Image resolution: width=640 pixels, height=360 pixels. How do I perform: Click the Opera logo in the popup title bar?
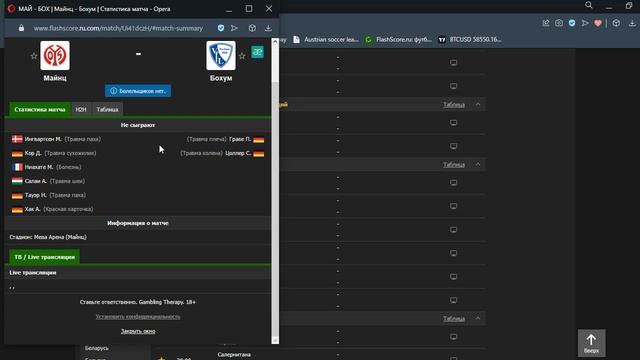pyautogui.click(x=11, y=9)
